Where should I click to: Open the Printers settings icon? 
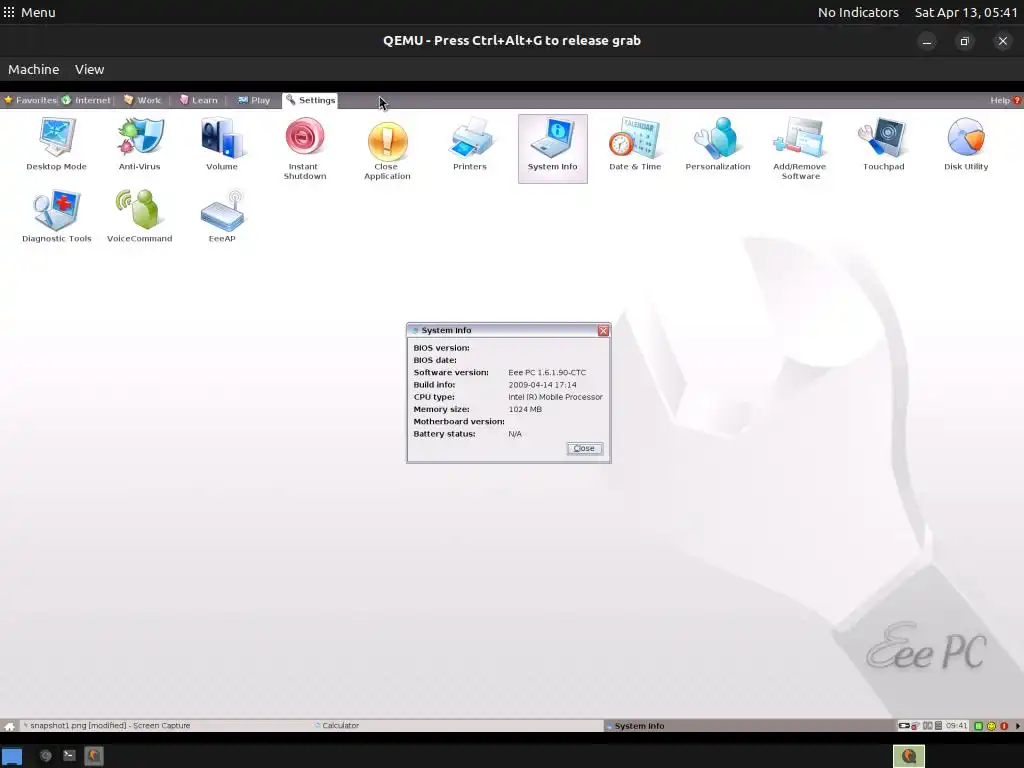tap(470, 144)
